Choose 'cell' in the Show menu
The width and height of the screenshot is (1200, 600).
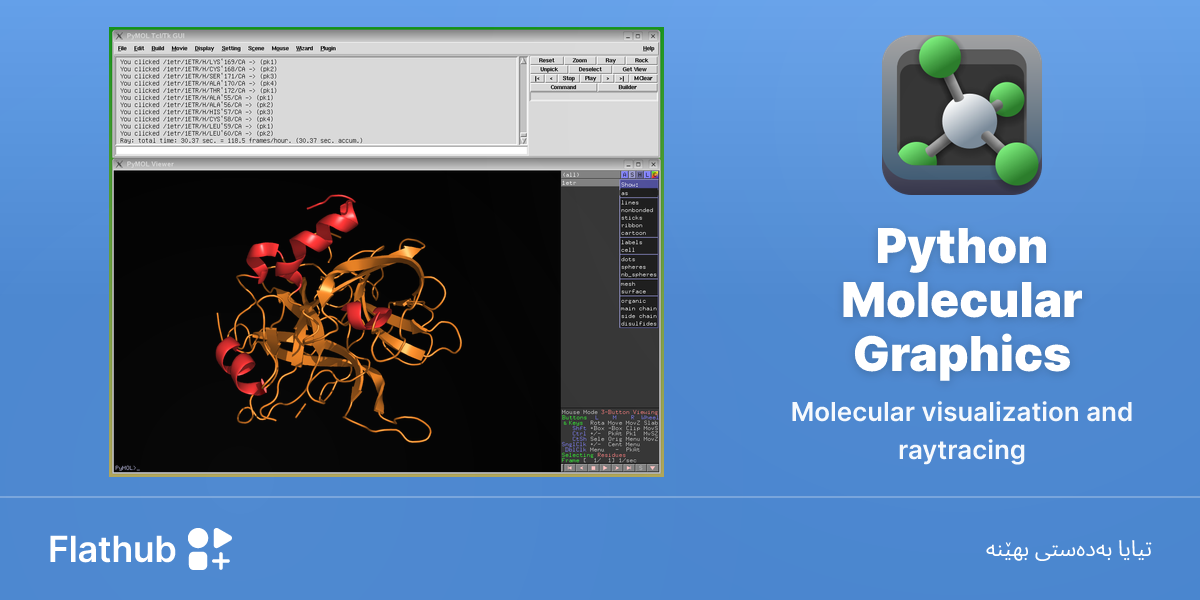(639, 250)
